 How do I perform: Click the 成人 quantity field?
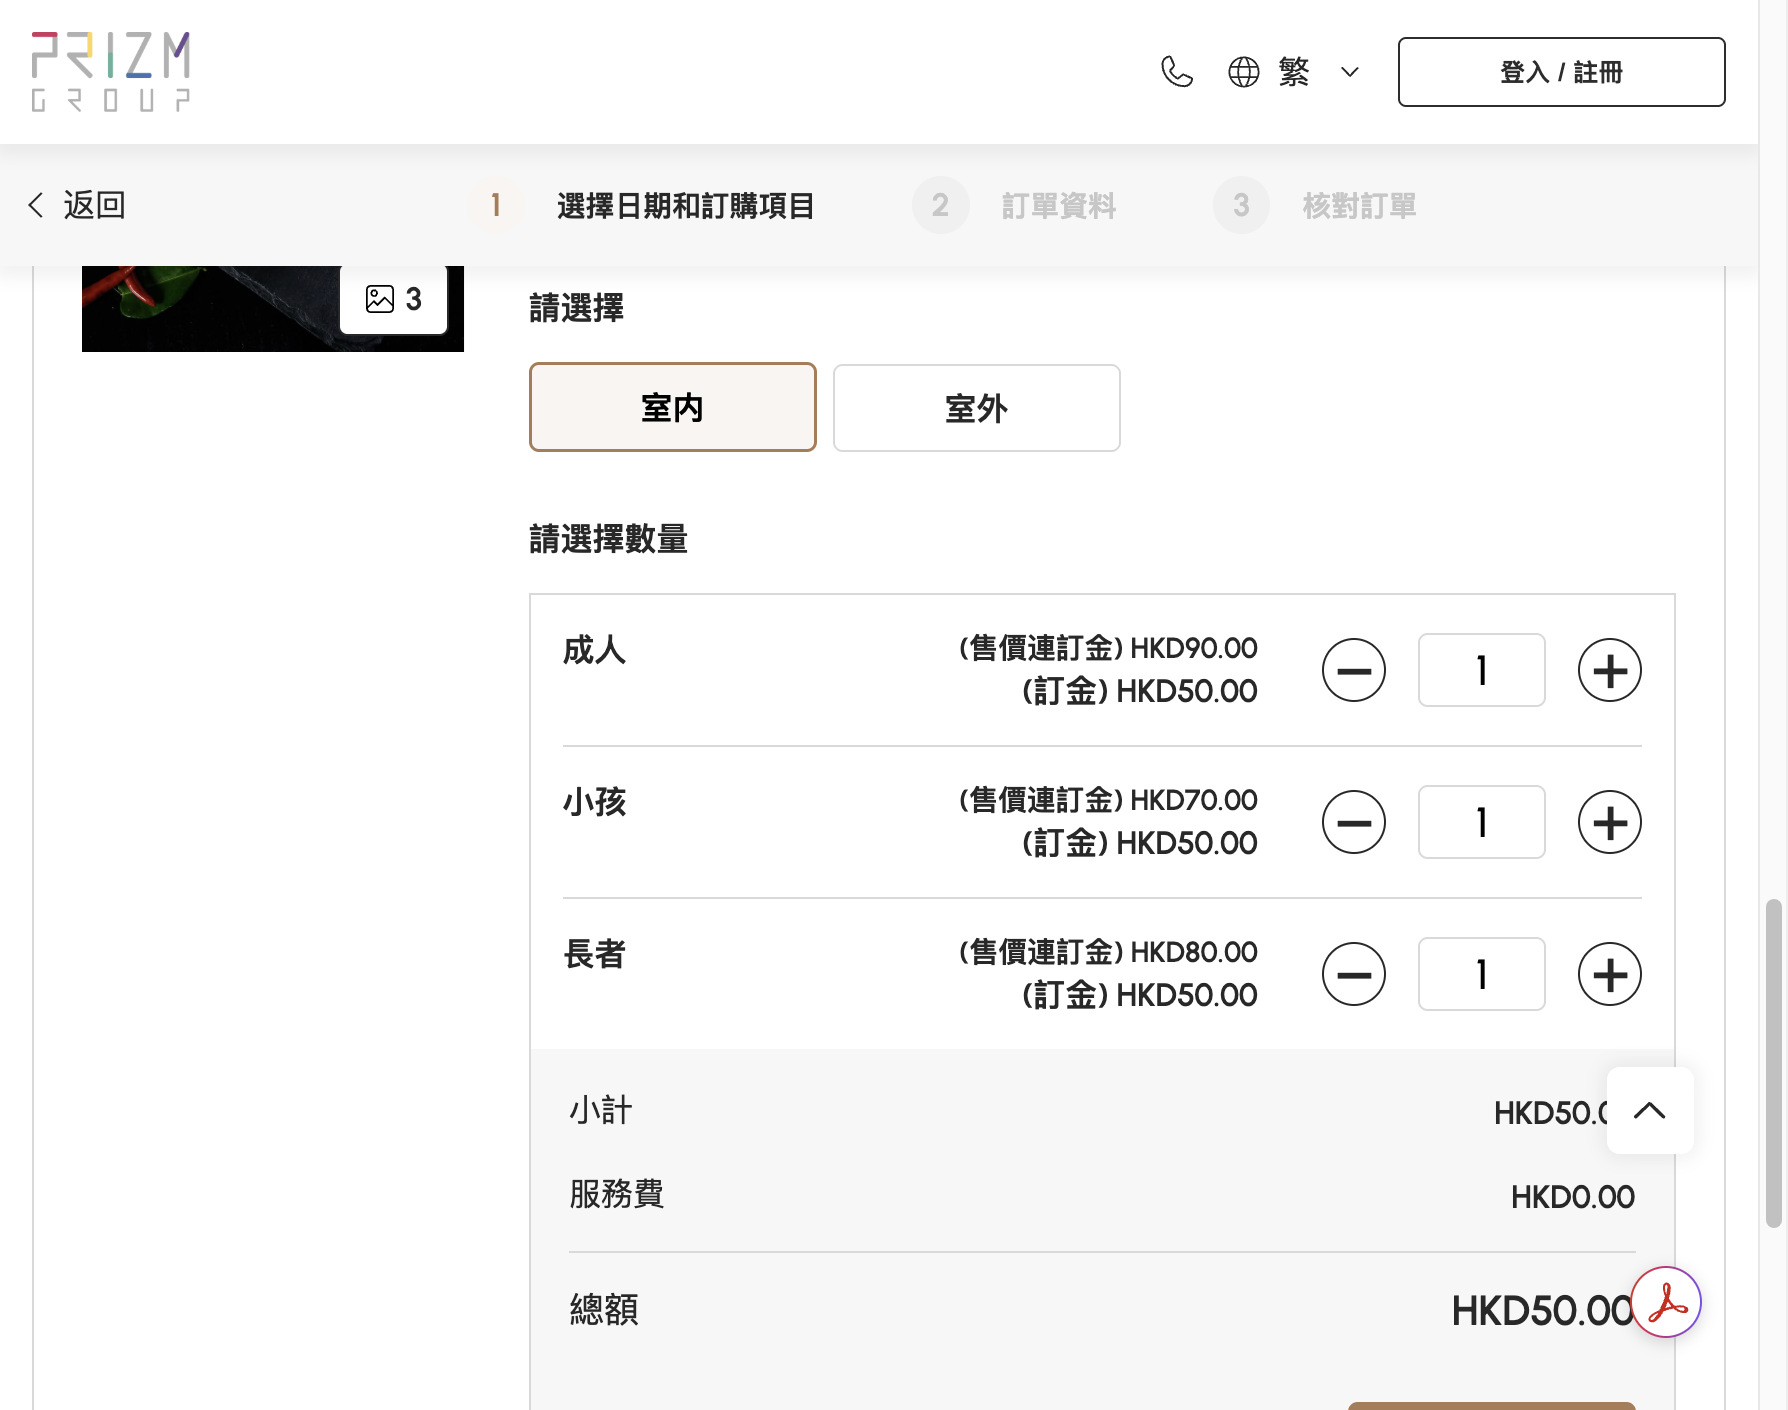click(x=1482, y=670)
